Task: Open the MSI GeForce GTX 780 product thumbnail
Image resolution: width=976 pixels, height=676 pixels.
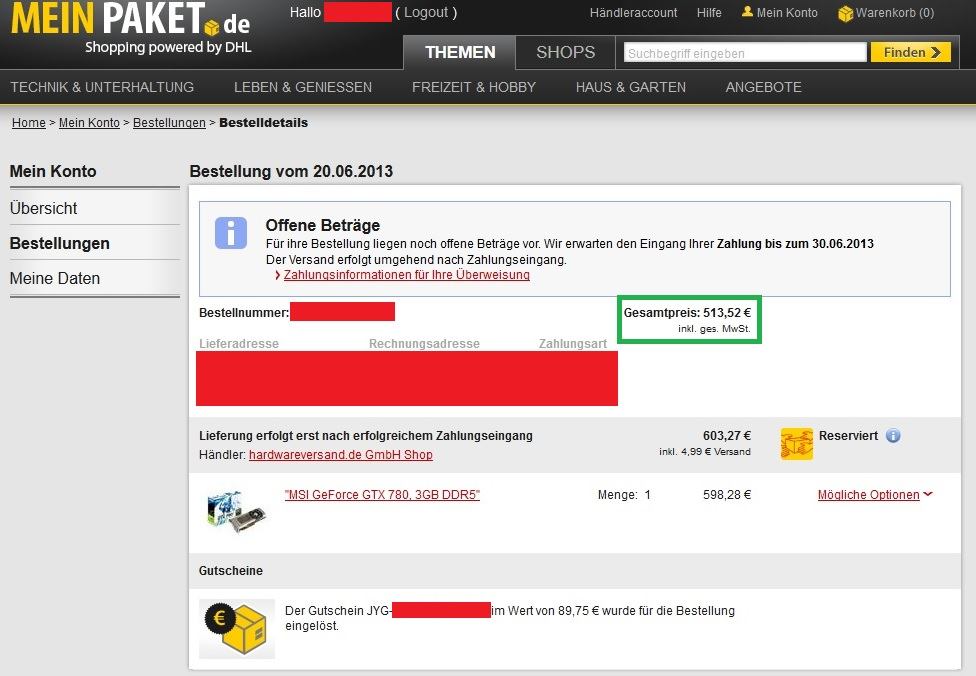Action: (x=236, y=512)
